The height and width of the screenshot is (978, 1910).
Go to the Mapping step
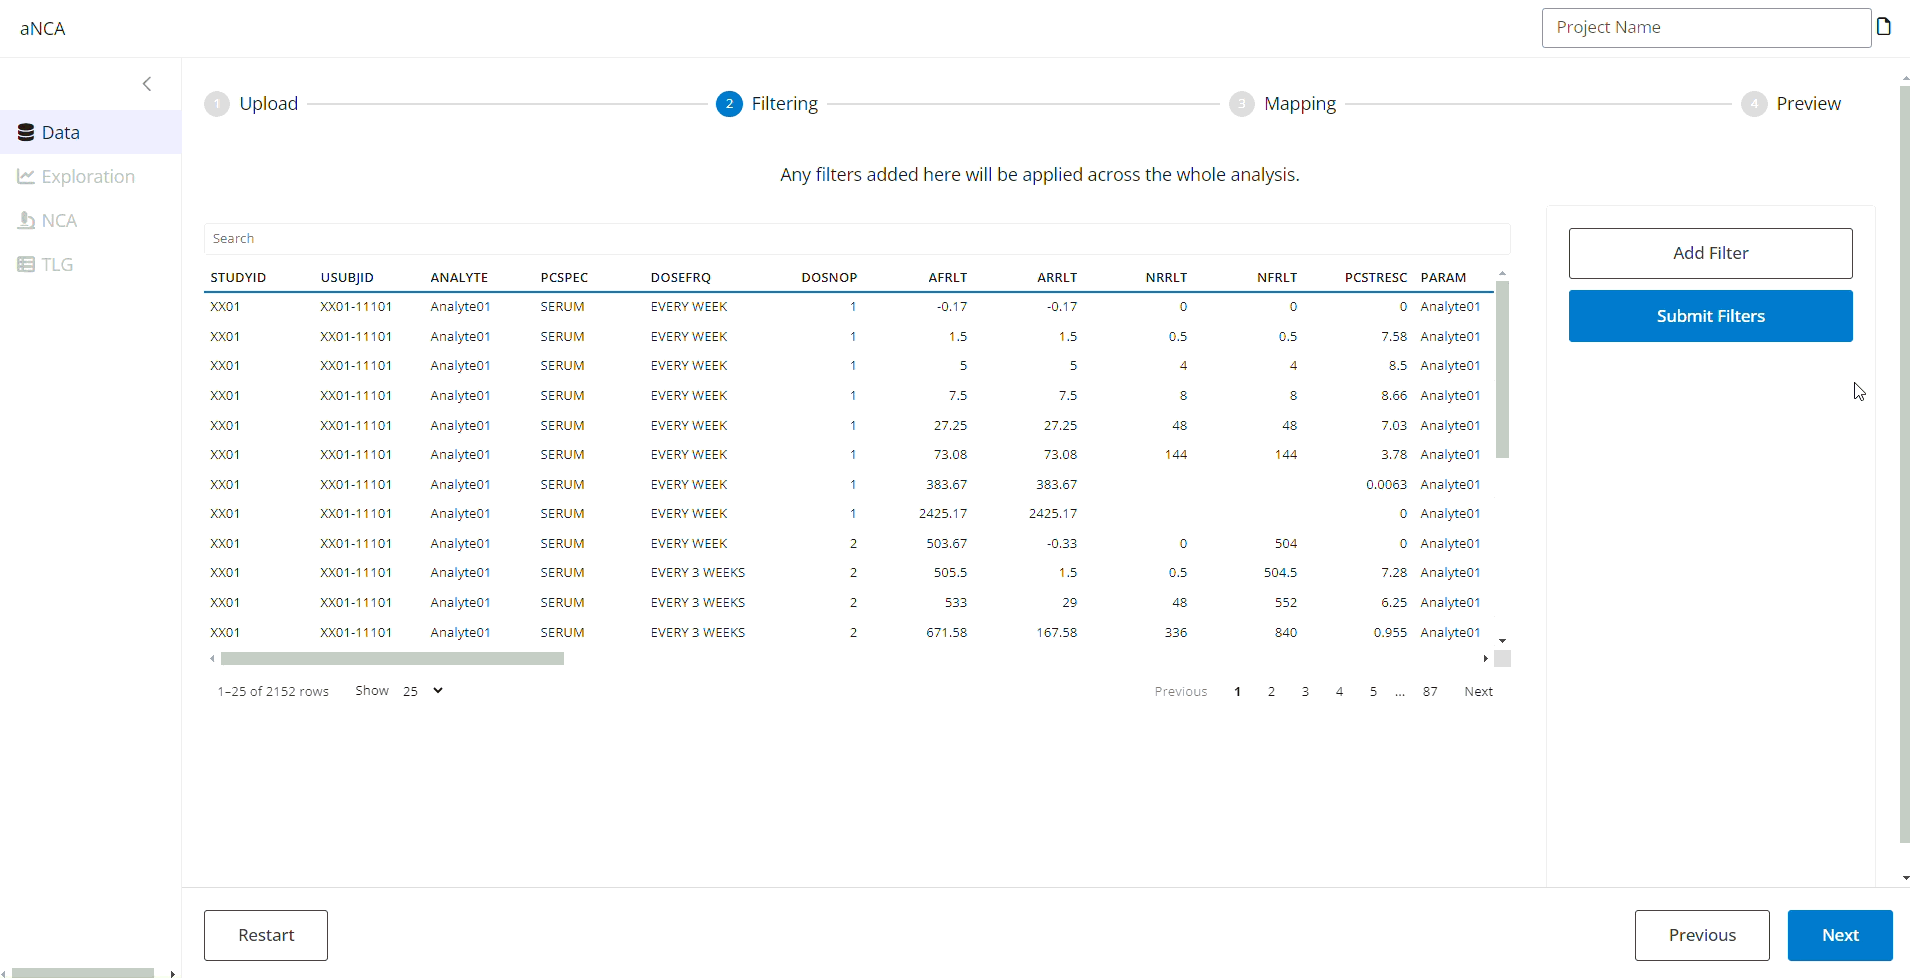[1299, 104]
